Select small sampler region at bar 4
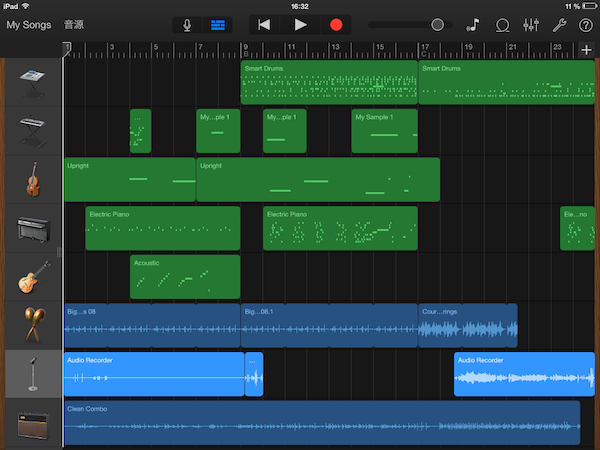 [x=140, y=131]
